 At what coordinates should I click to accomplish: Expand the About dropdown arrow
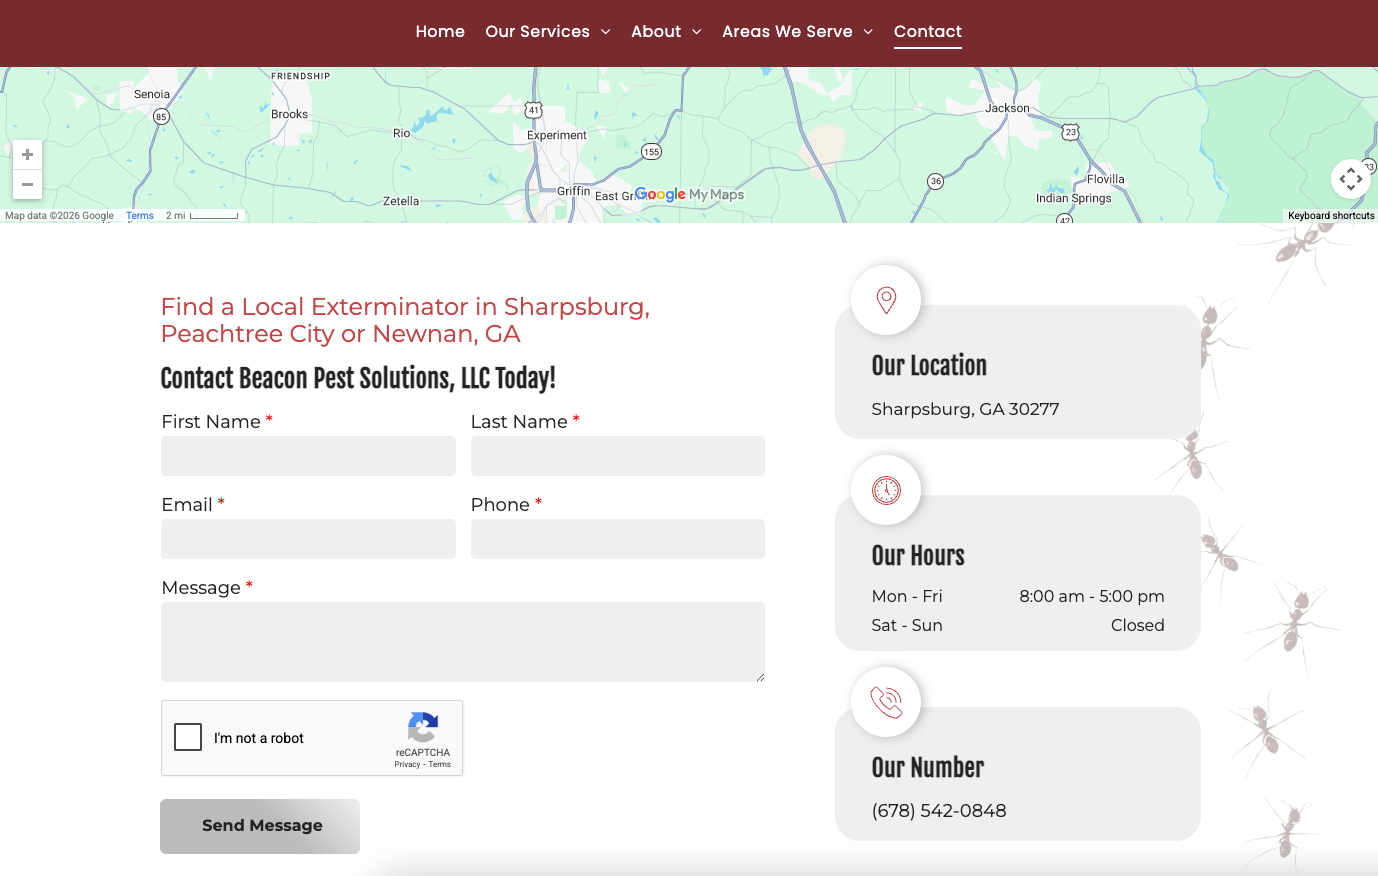point(696,32)
